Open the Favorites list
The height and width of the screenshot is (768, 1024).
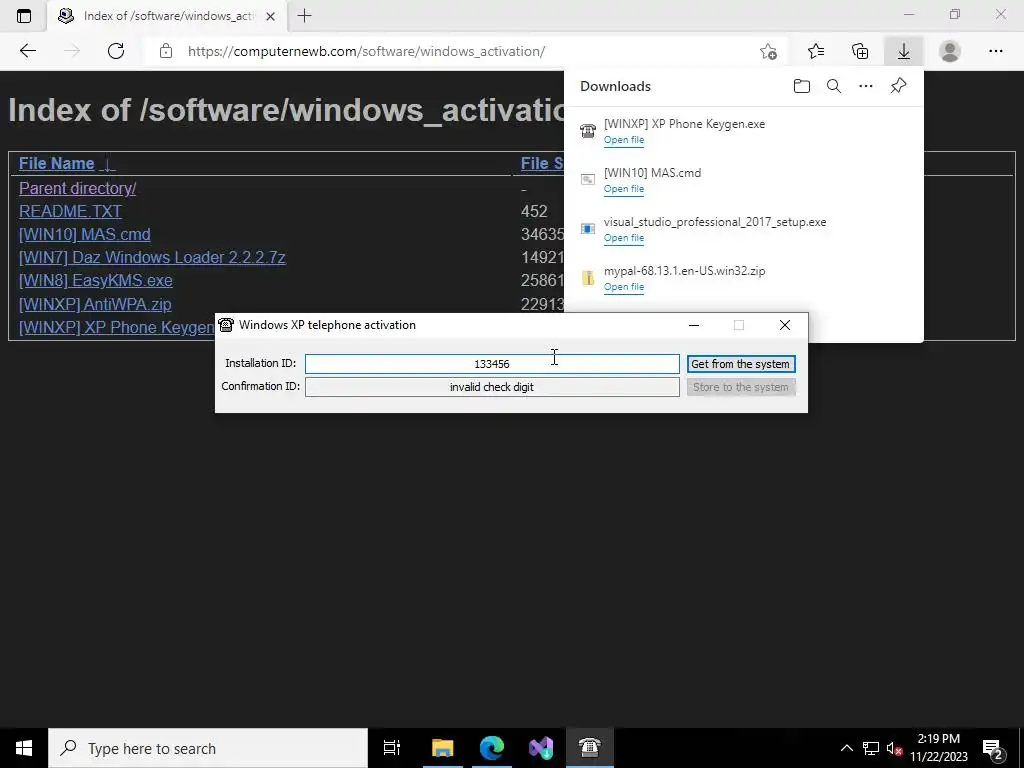816,51
